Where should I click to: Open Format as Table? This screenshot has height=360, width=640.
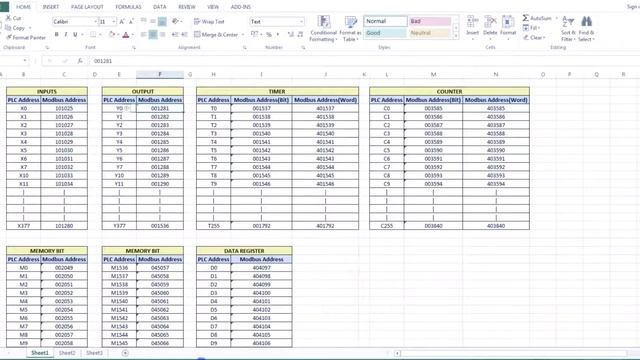click(x=350, y=29)
